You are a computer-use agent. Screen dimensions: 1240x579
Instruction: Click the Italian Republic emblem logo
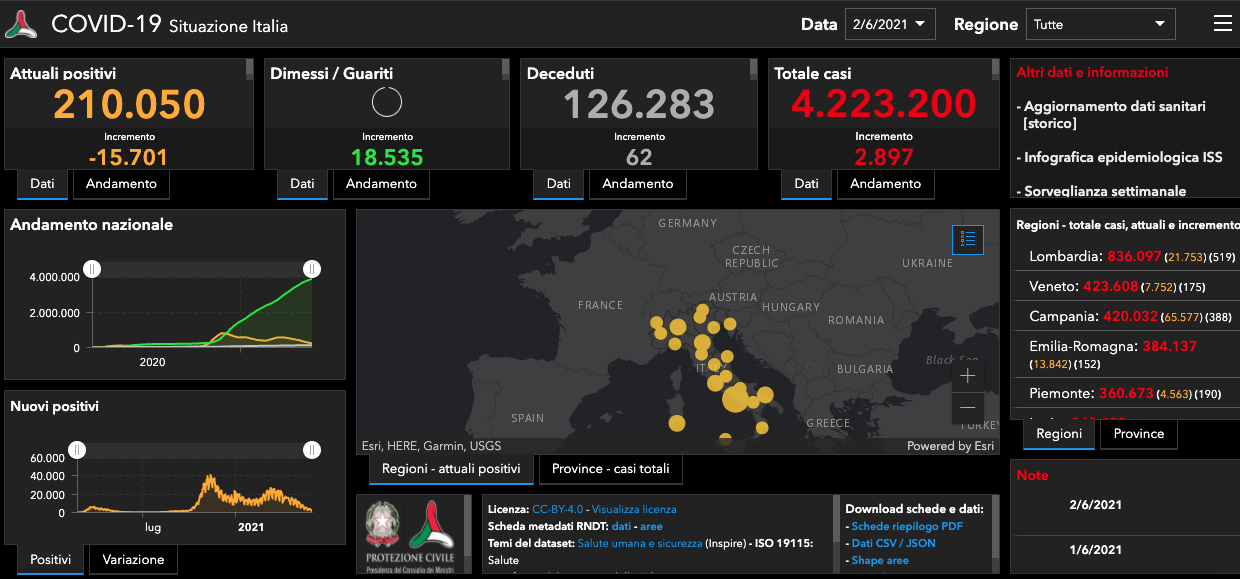point(381,524)
